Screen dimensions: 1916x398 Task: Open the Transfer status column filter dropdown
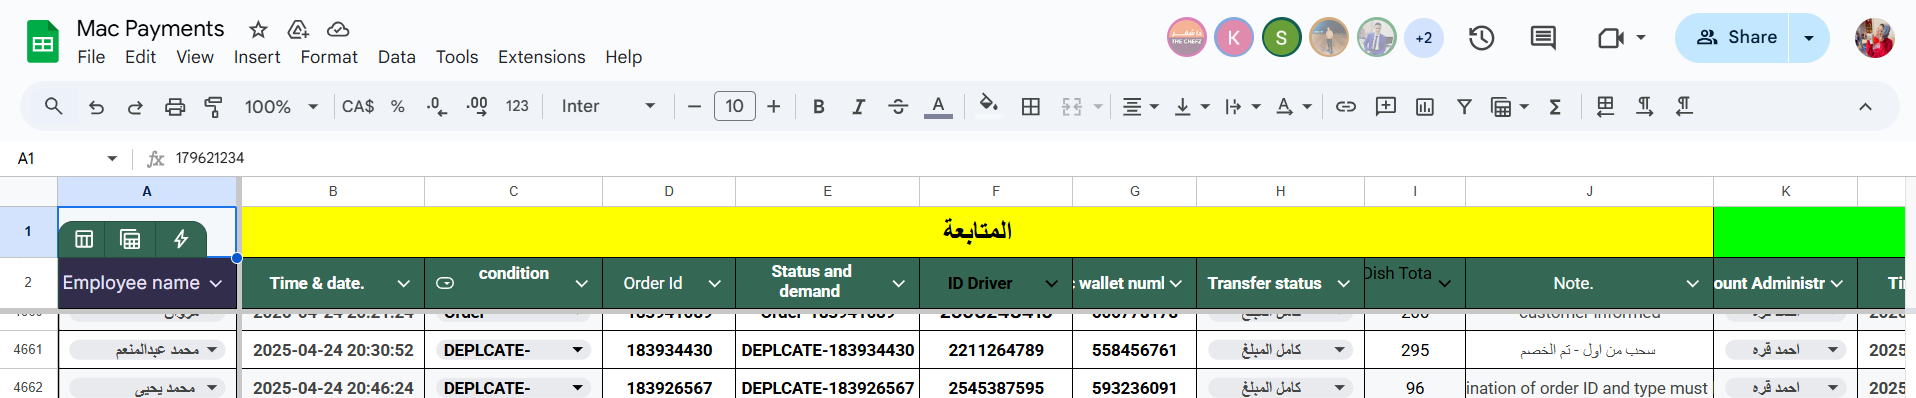(x=1344, y=284)
